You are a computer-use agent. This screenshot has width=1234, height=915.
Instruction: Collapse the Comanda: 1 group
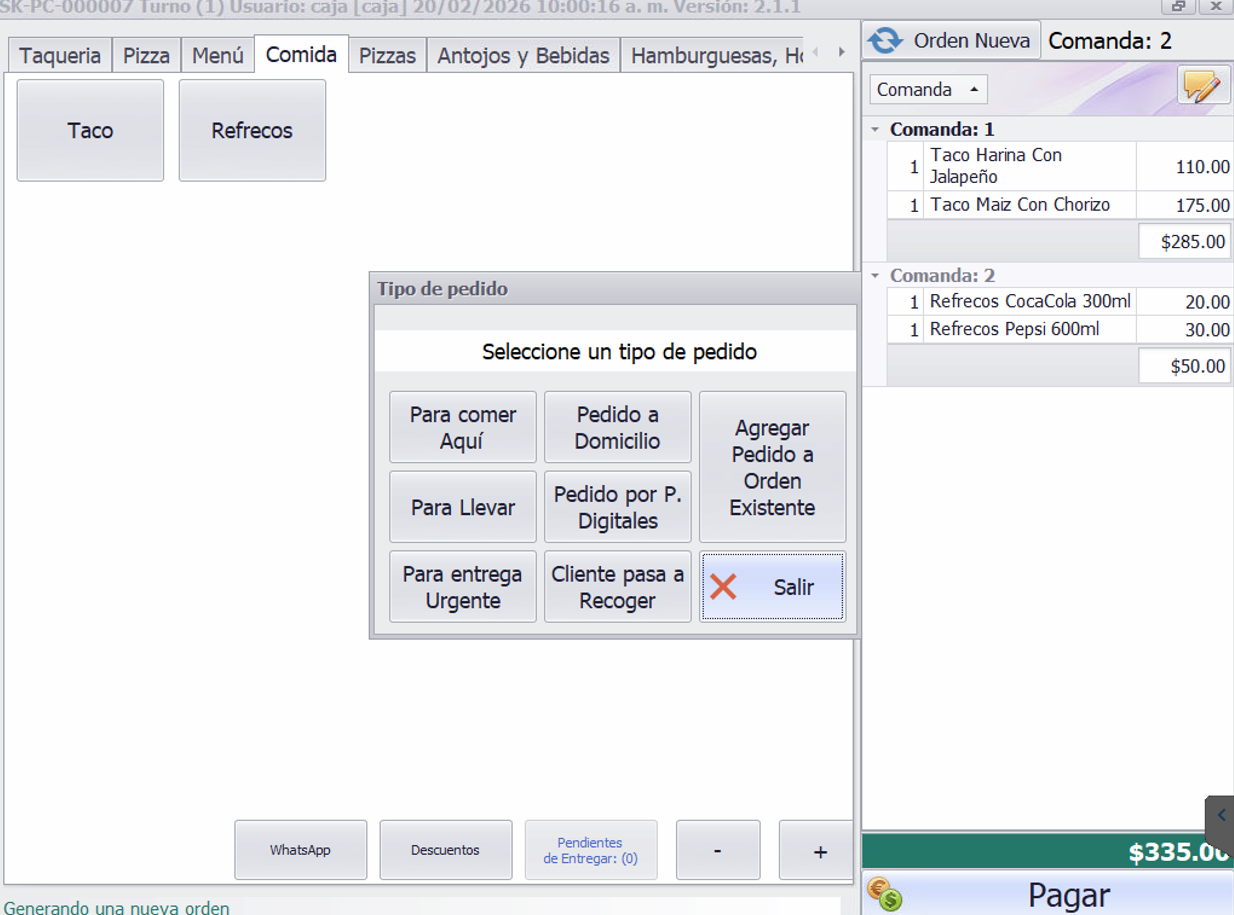coord(876,130)
